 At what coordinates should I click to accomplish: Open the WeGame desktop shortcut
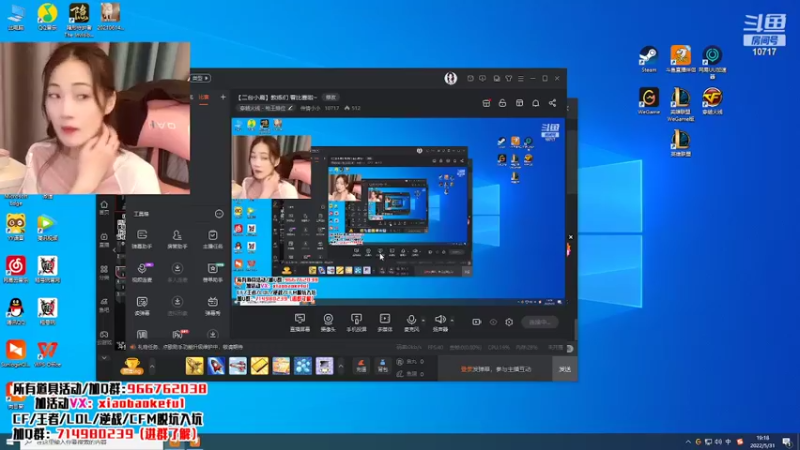pos(648,101)
